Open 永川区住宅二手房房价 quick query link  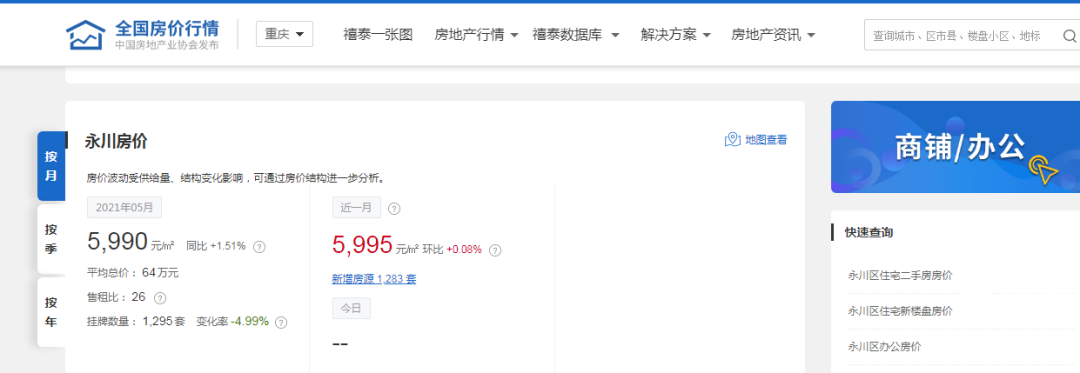(x=900, y=275)
